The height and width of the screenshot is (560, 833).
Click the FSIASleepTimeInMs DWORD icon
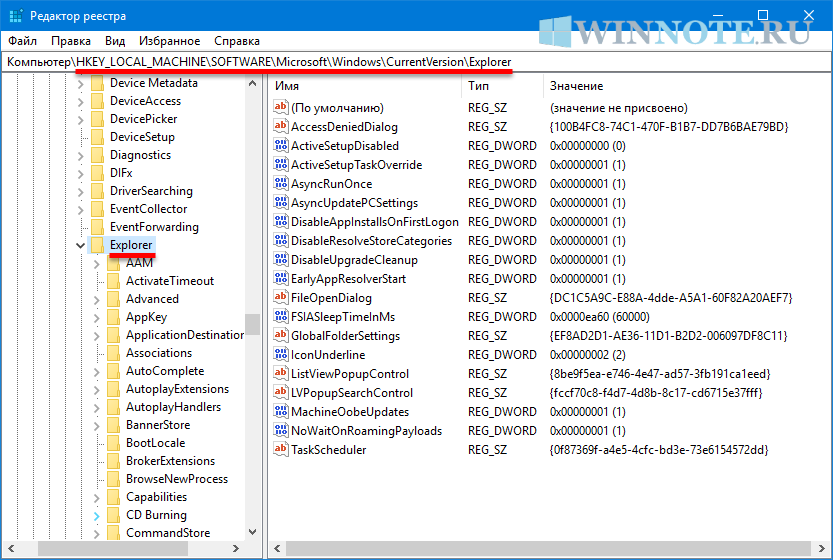[x=280, y=316]
